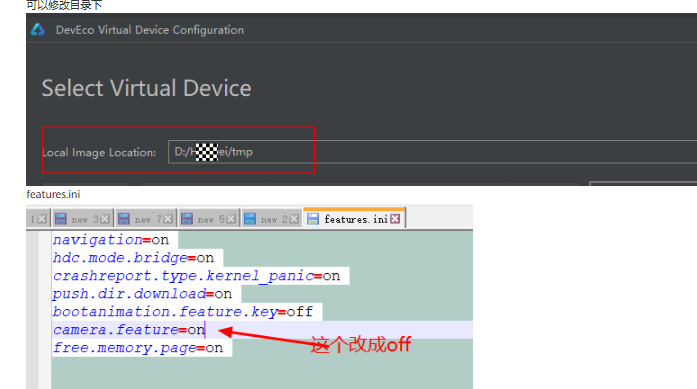Click the 'bootanimation.feature.key=off' line
Viewport: 697px width, 389px height.
(x=183, y=312)
